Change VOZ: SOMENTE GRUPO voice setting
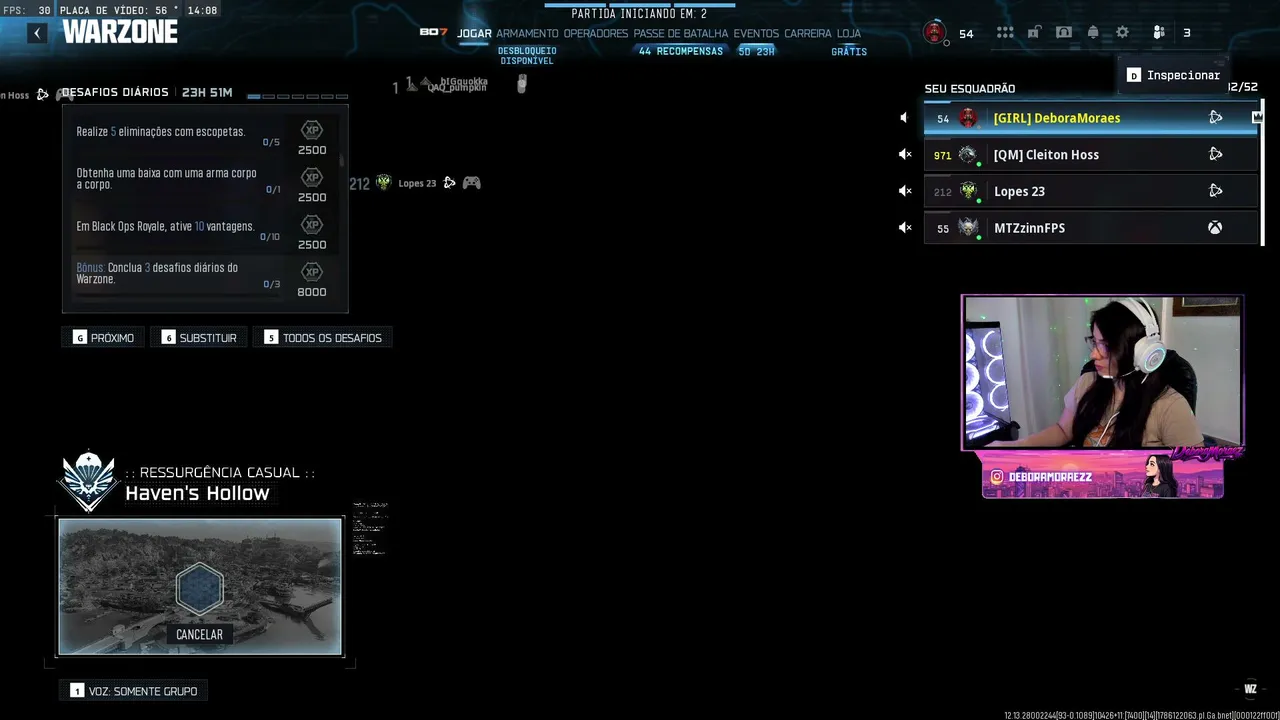Image resolution: width=1280 pixels, height=720 pixels. (134, 691)
